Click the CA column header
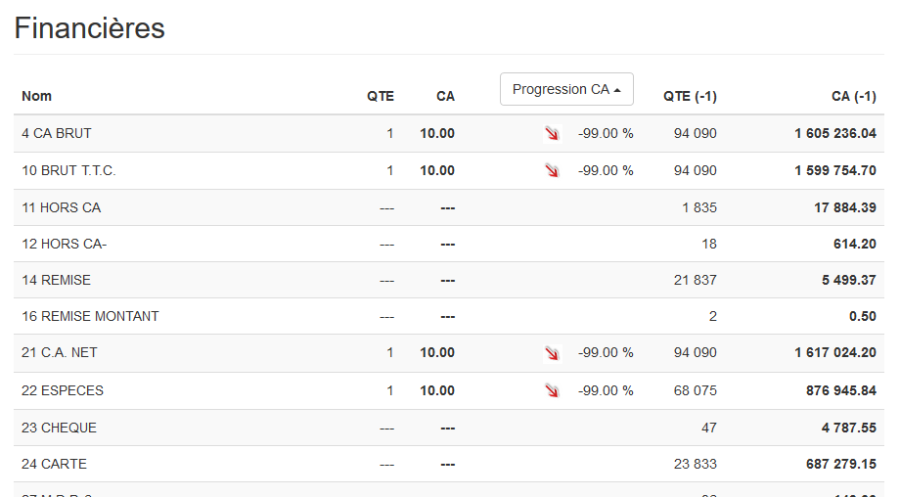 445,96
